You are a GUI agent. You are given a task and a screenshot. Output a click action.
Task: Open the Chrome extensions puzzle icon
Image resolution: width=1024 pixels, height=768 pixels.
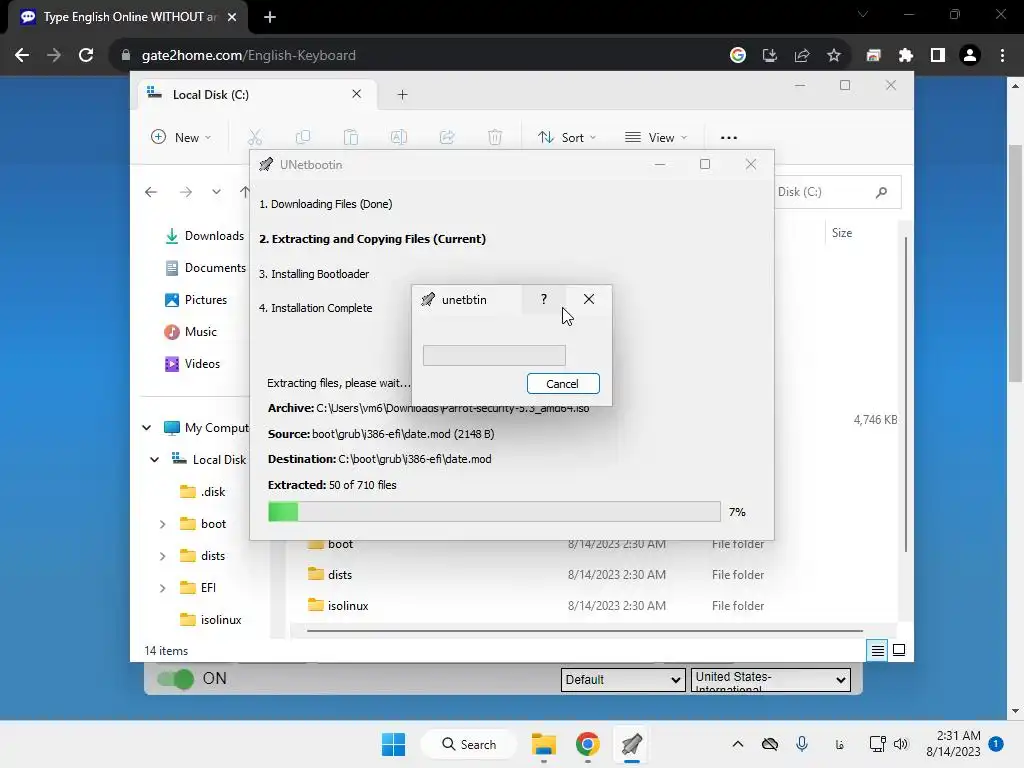[906, 56]
